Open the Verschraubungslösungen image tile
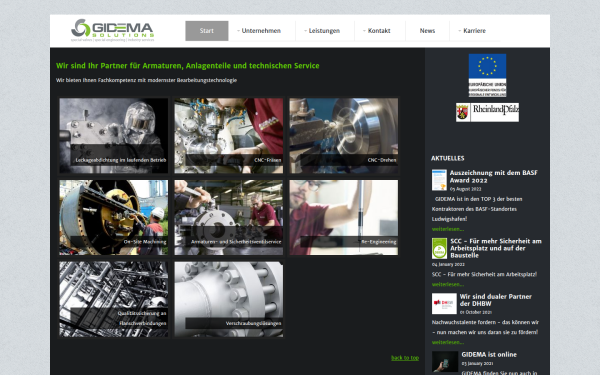Screen dimensions: 600x375 (229, 299)
